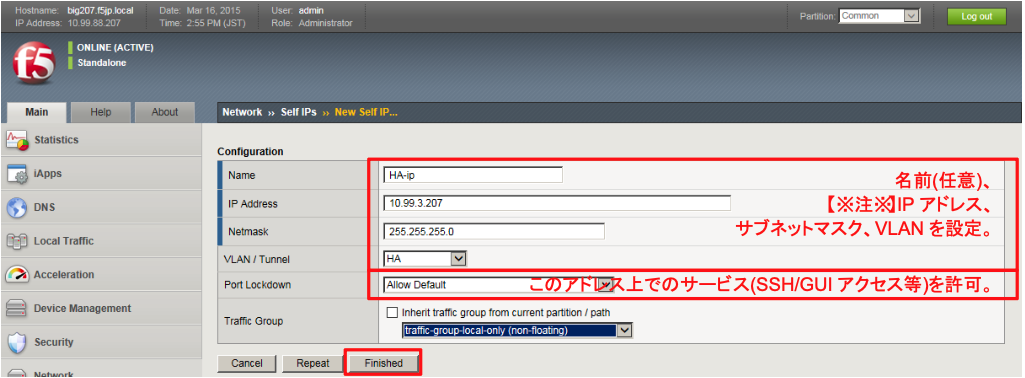Select the Acceleration menu label
Viewport: 1025px width, 378px height.
pyautogui.click(x=64, y=275)
